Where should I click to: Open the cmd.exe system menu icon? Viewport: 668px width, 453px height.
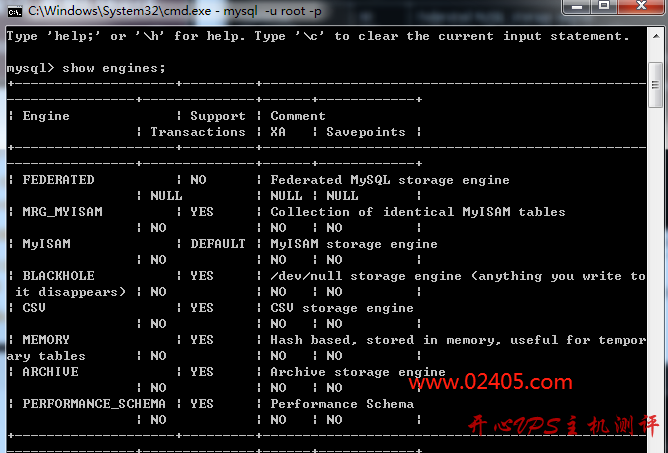14,12
